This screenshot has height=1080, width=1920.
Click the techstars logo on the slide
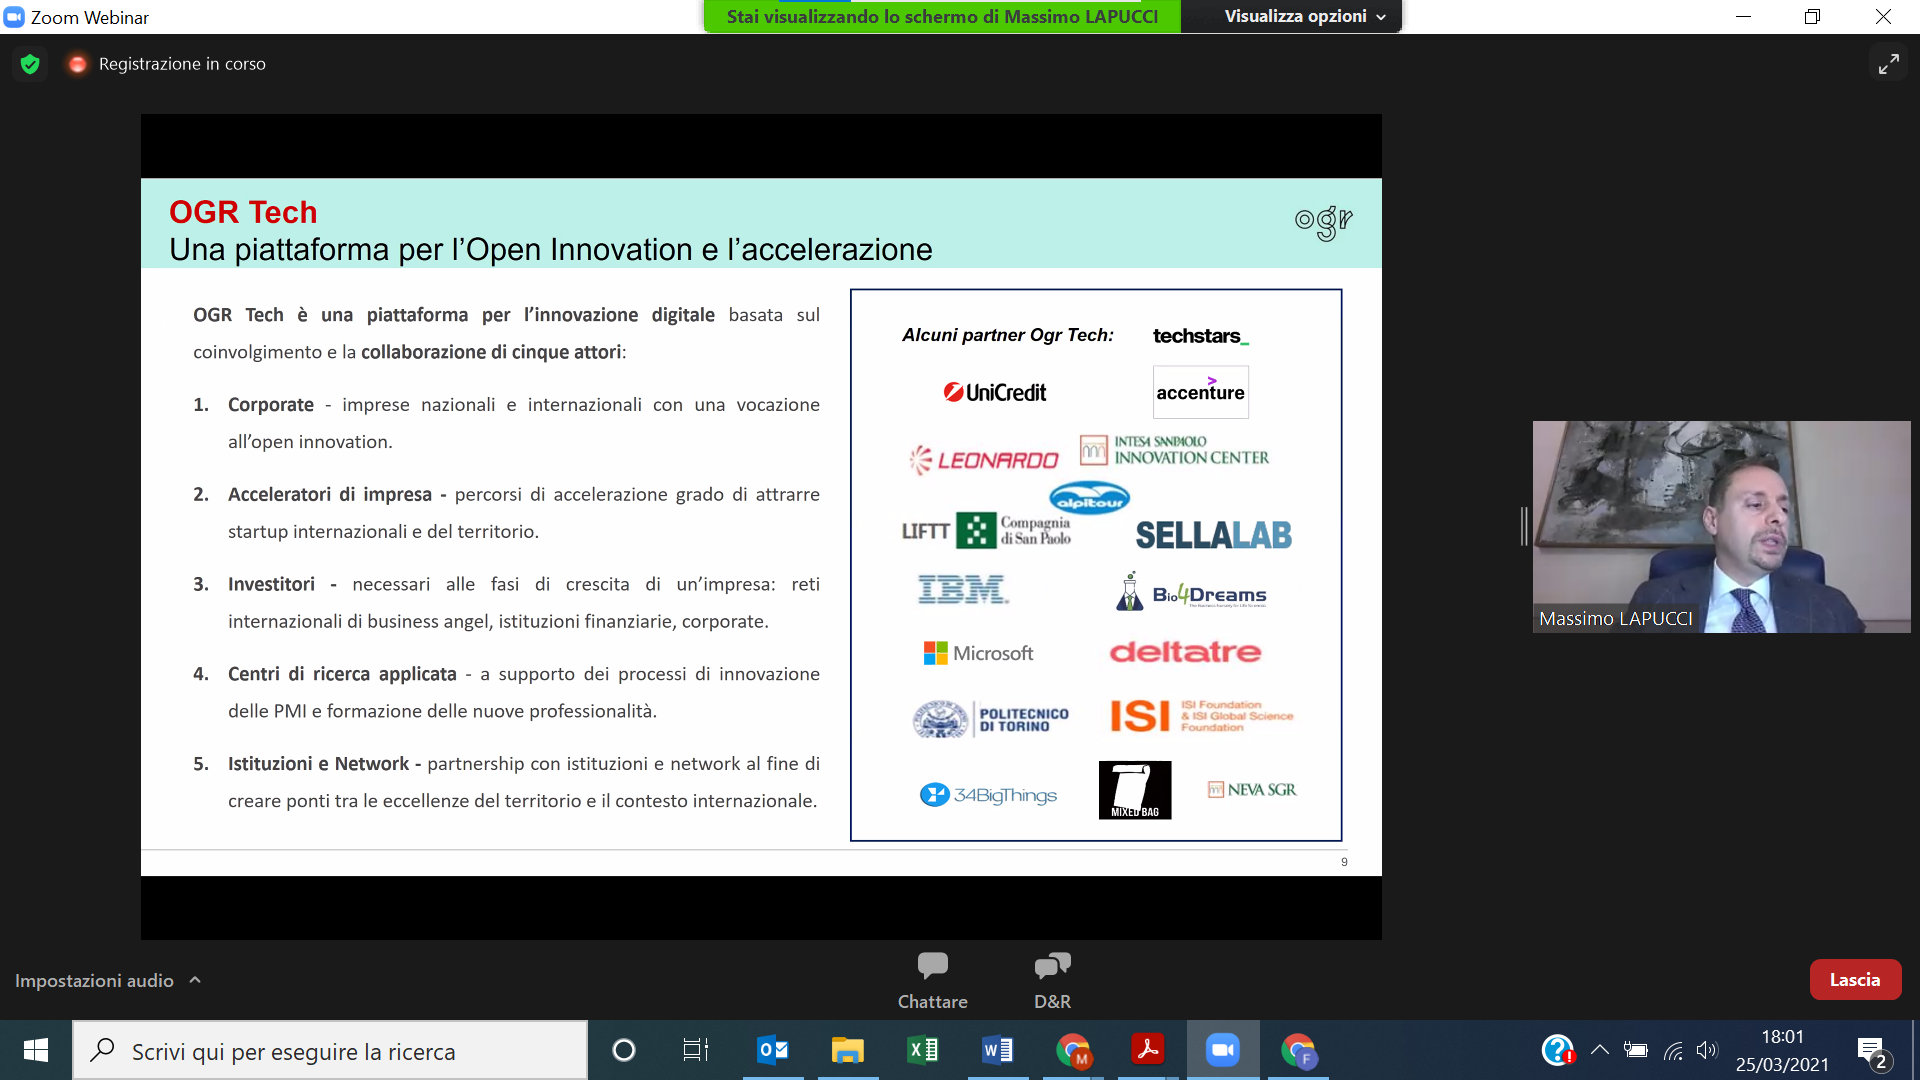[x=1200, y=336]
